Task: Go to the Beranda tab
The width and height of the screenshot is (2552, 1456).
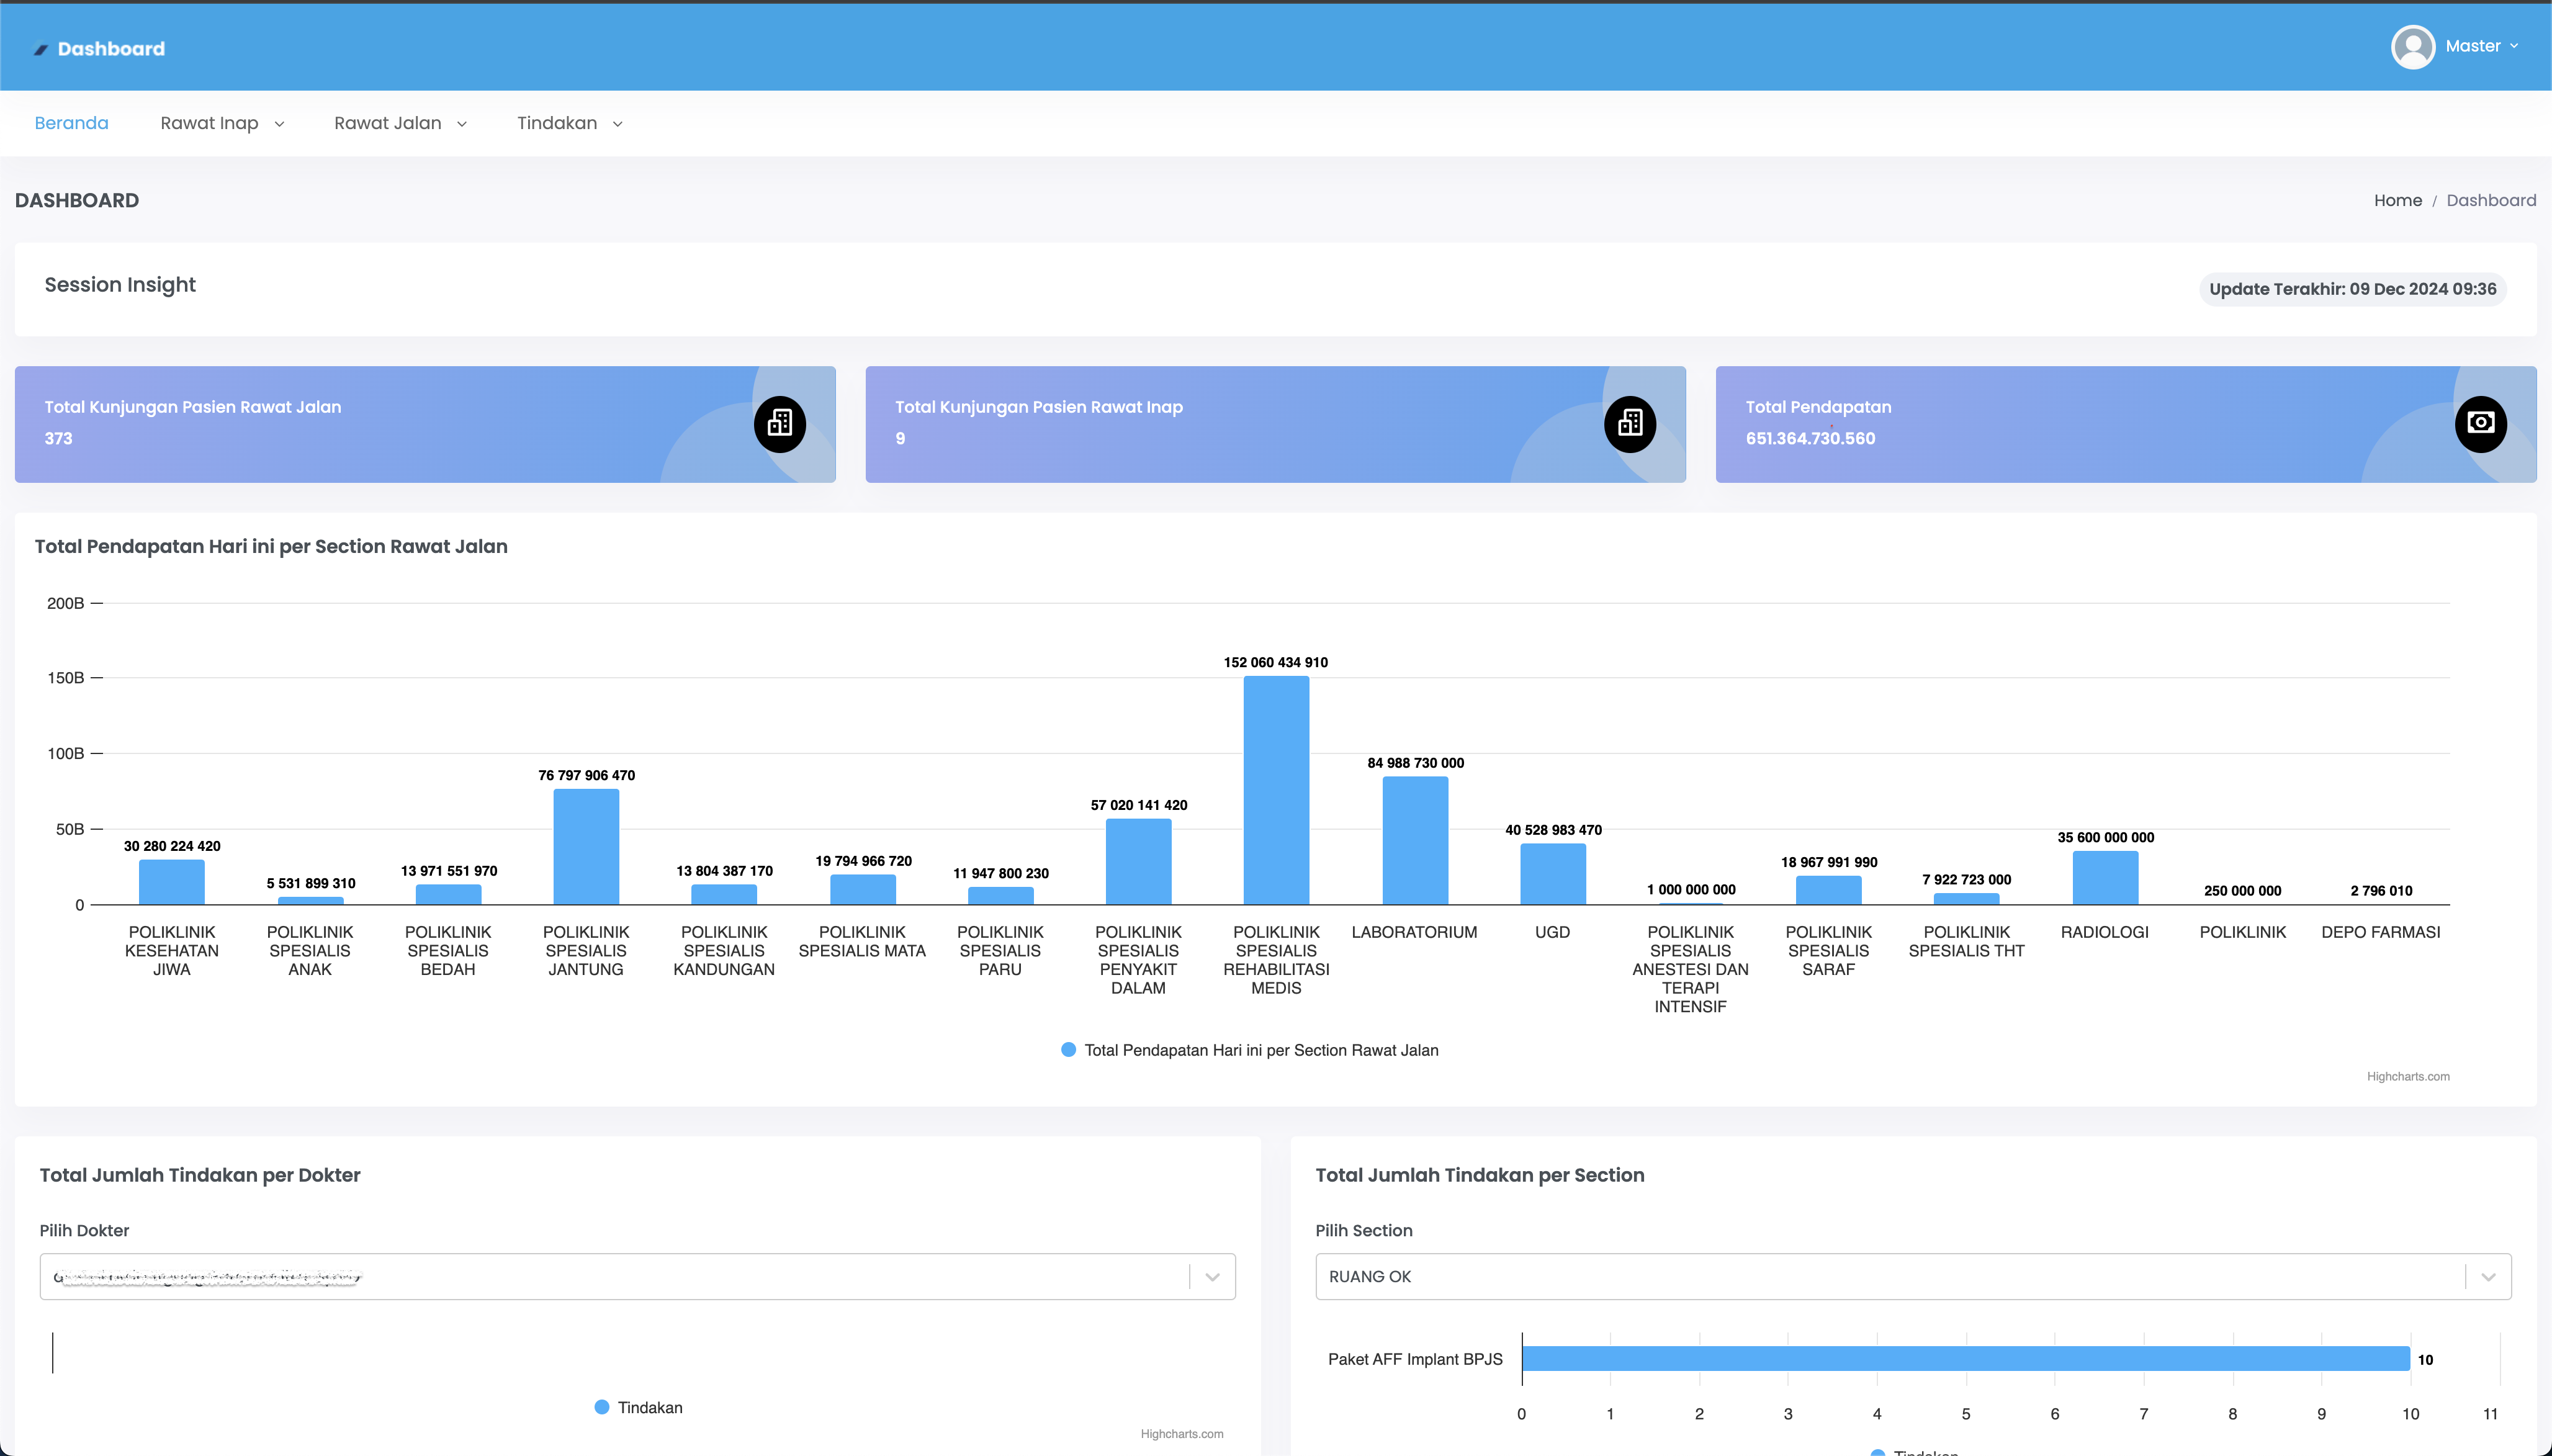Action: click(x=71, y=123)
